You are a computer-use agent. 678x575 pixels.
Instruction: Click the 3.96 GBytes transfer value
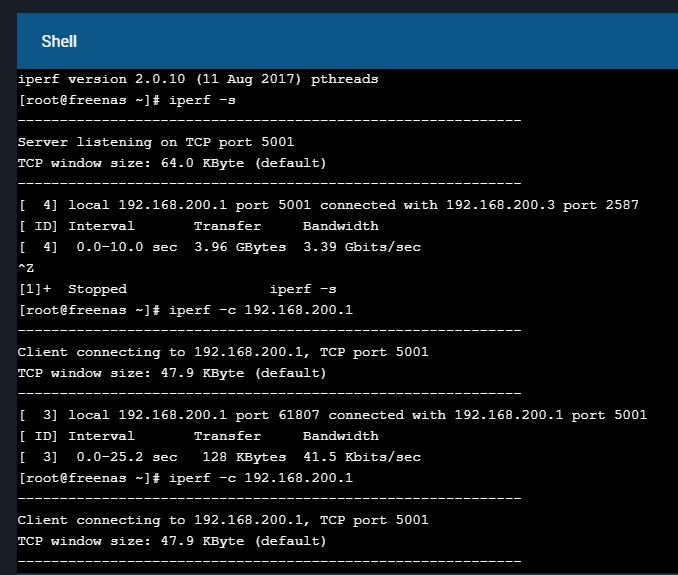click(240, 247)
